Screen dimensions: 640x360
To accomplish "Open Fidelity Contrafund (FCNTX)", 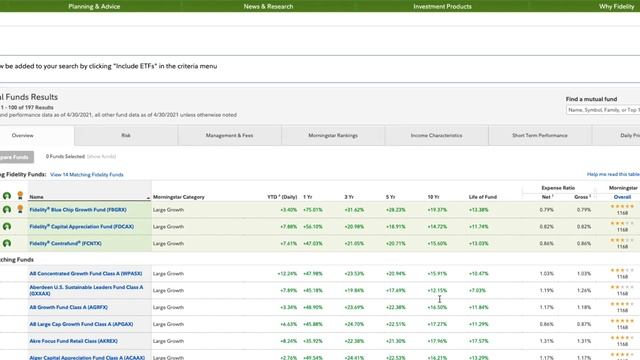I will [65, 243].
